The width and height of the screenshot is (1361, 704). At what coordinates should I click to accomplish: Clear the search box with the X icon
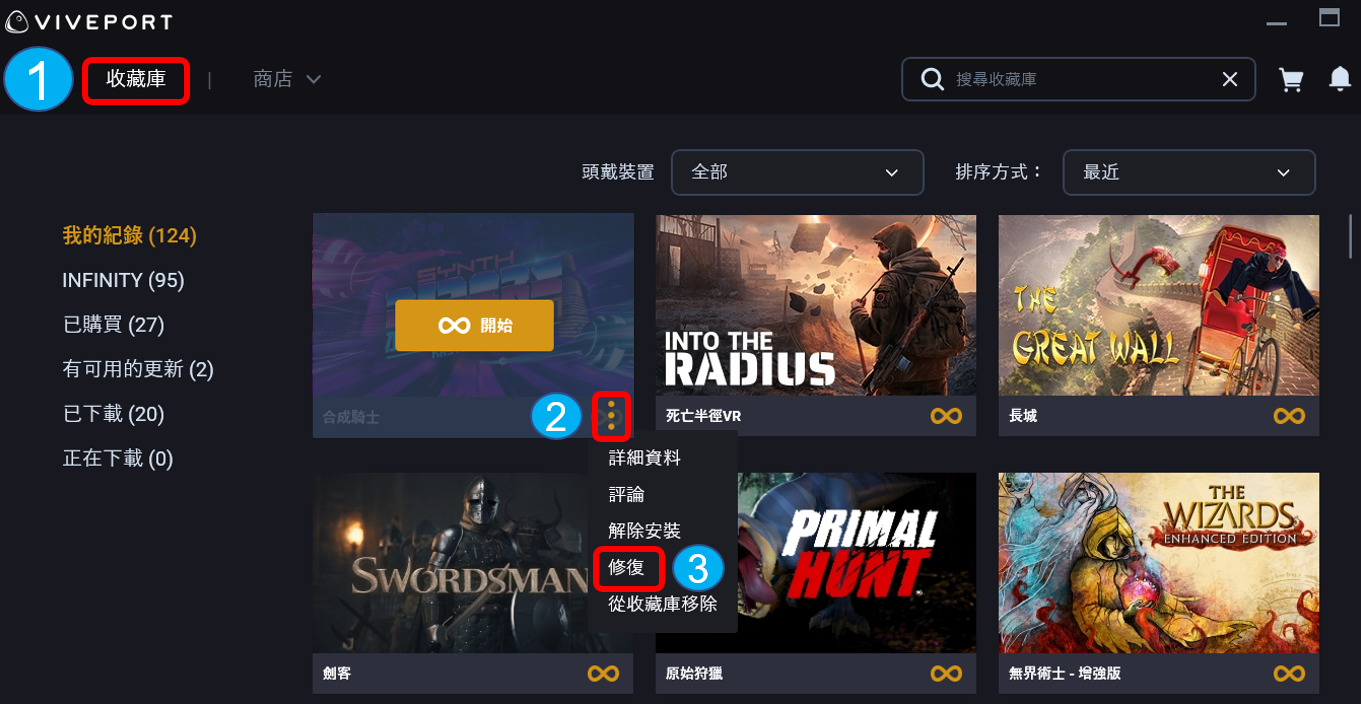[x=1230, y=79]
